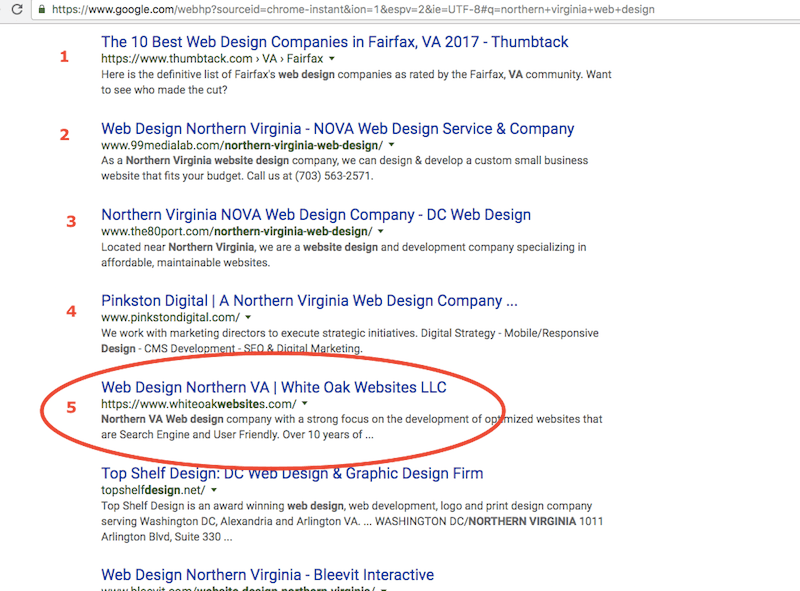Open the Thumbtack 10 Best Web Design result

pos(334,42)
